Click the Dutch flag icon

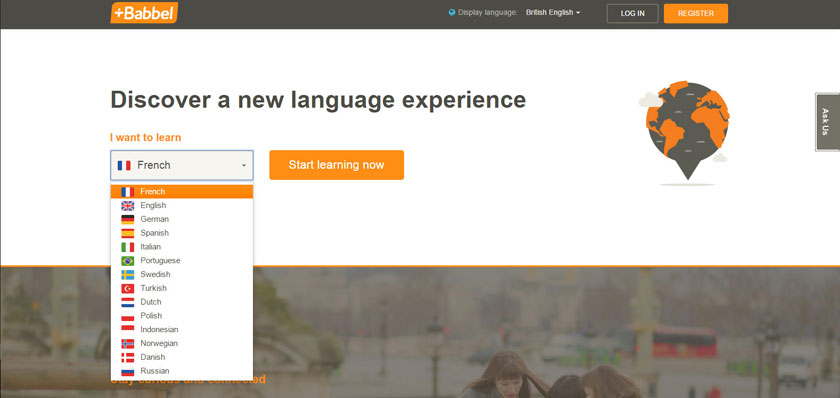(128, 302)
